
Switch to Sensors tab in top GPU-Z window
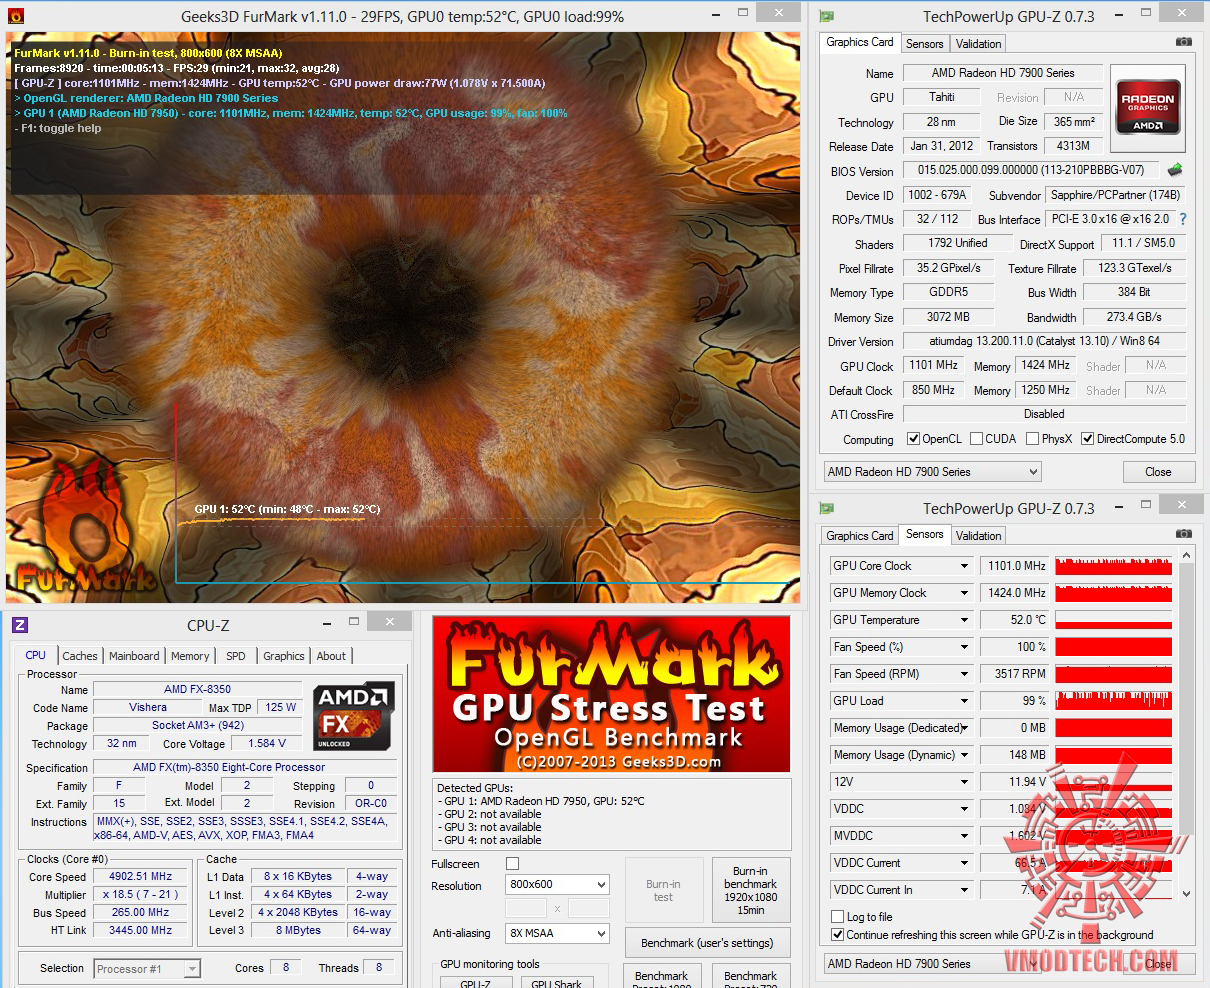coord(924,44)
